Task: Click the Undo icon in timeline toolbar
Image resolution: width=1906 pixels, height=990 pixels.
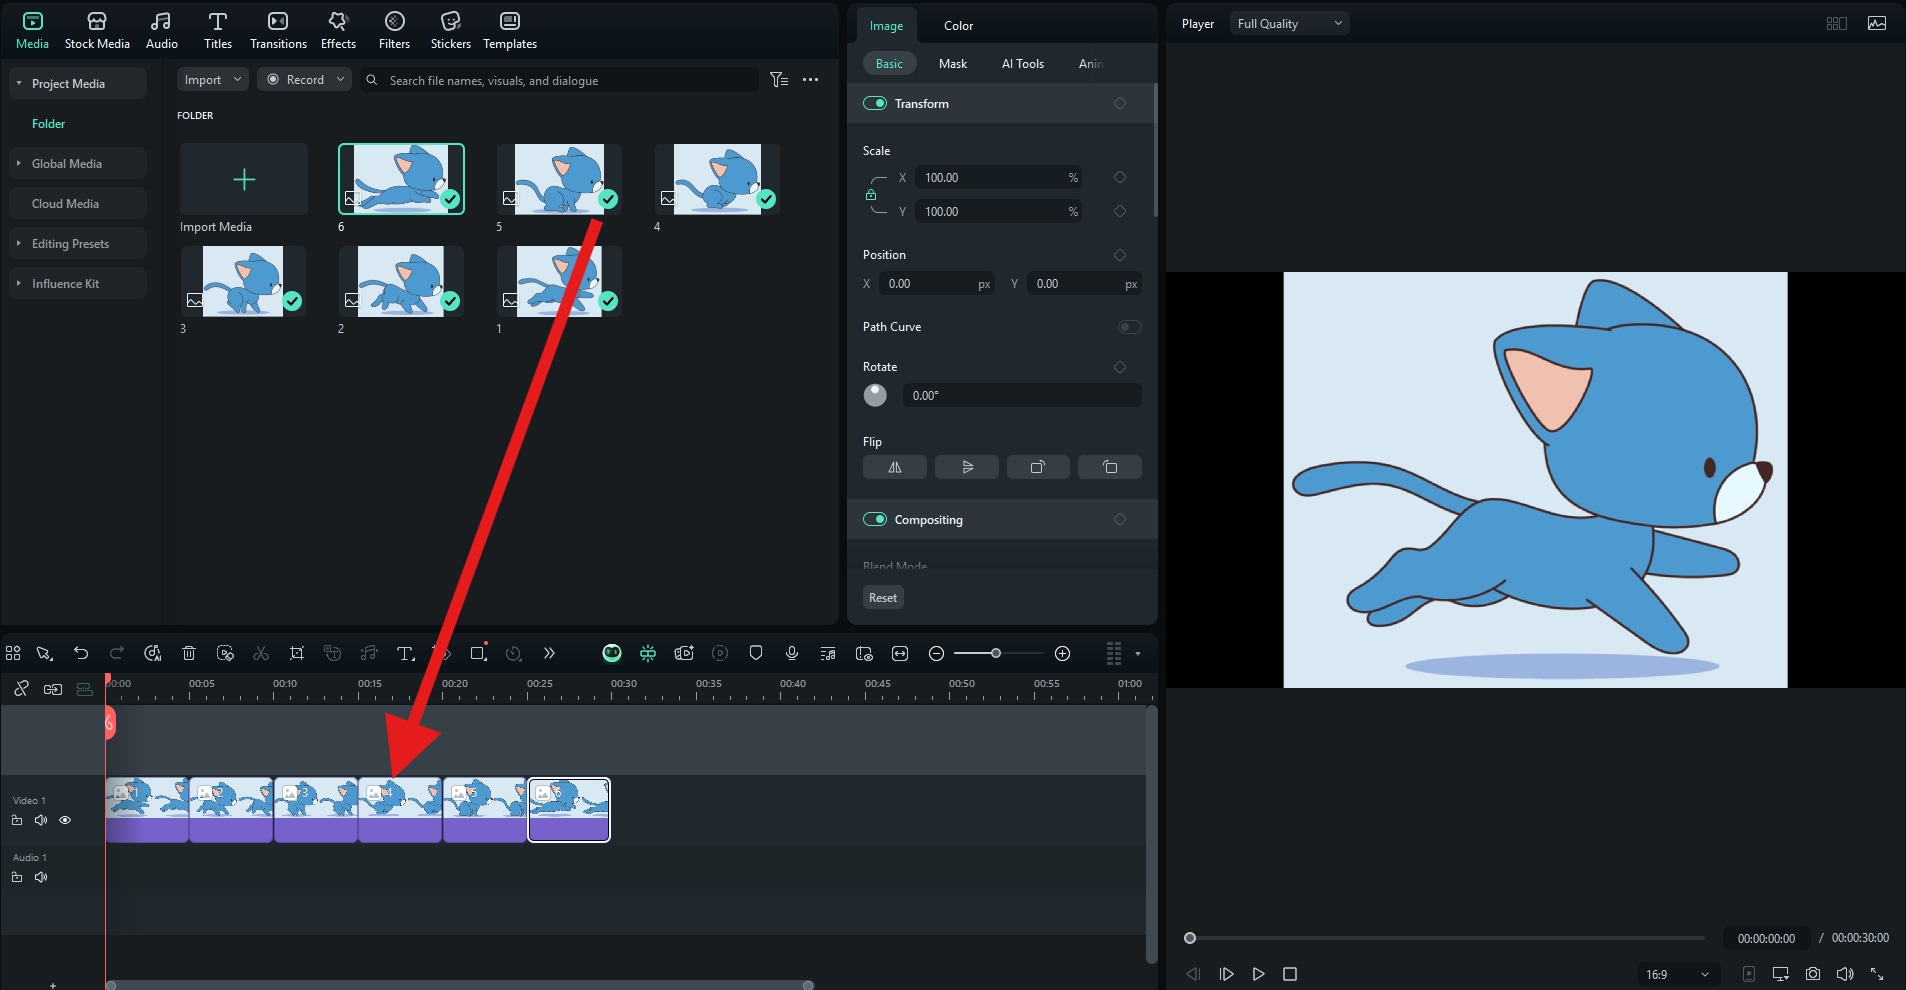Action: point(81,653)
